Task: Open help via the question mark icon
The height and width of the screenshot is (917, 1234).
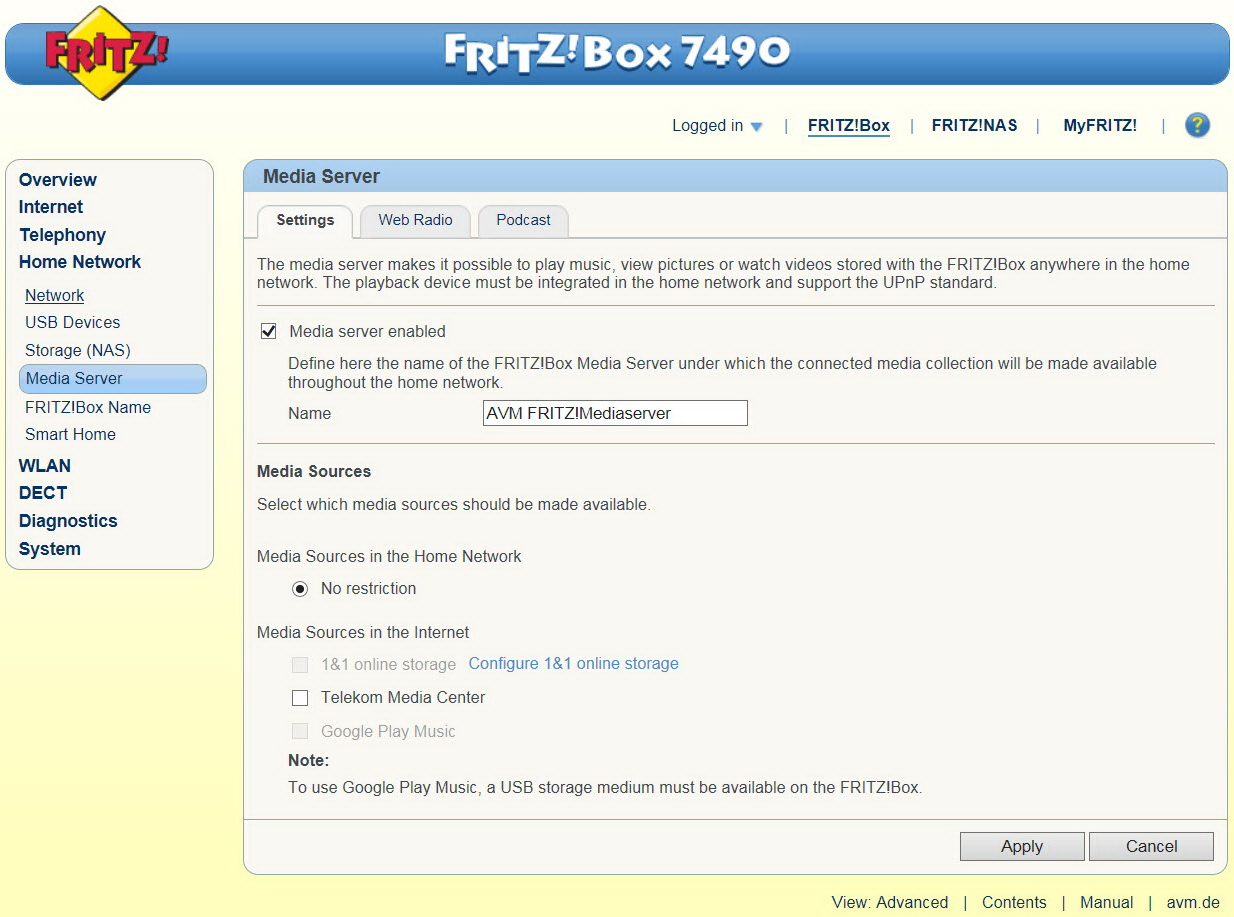Action: coord(1197,125)
